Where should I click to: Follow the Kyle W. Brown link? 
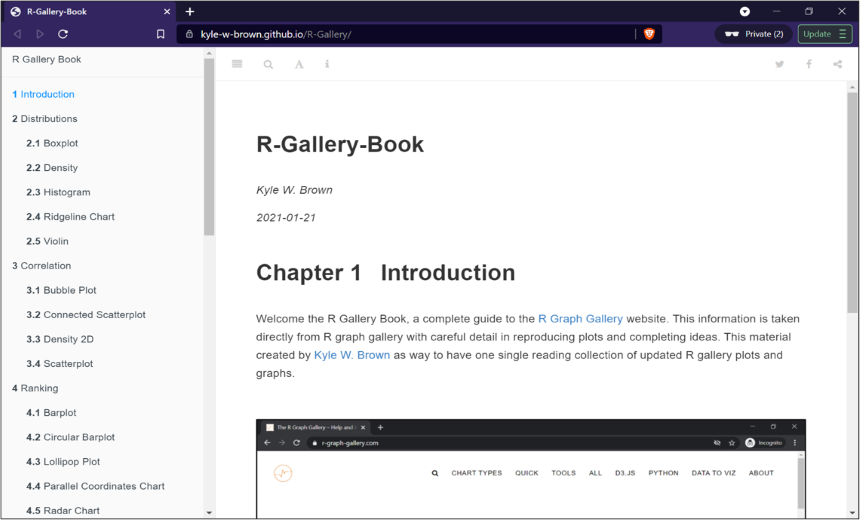click(352, 355)
